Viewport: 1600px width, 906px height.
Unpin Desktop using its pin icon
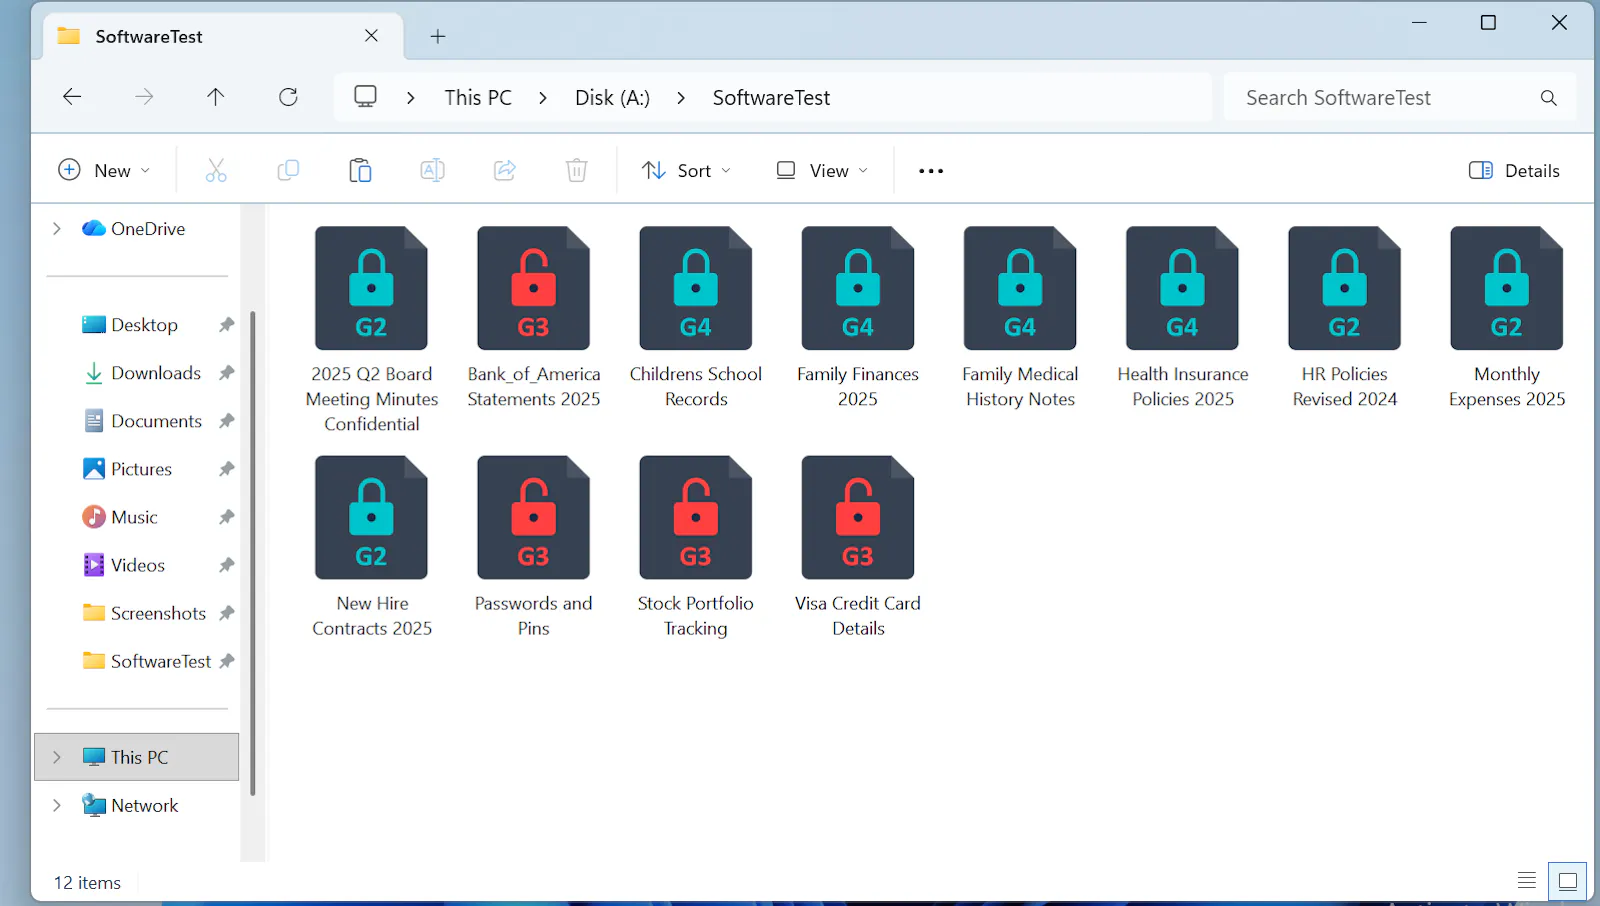click(x=227, y=325)
